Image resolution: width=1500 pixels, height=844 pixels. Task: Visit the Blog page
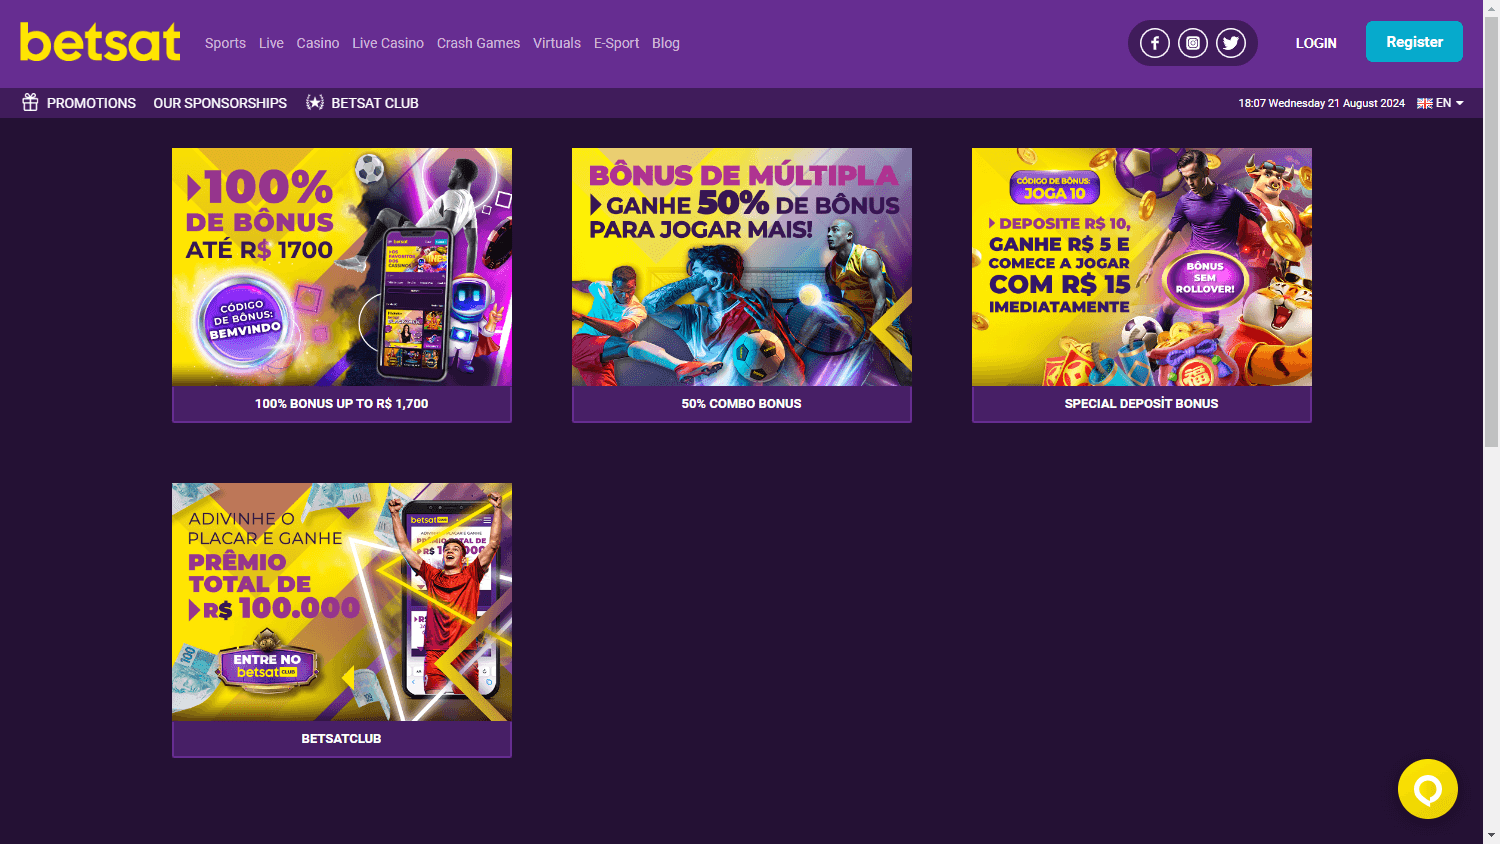click(666, 43)
